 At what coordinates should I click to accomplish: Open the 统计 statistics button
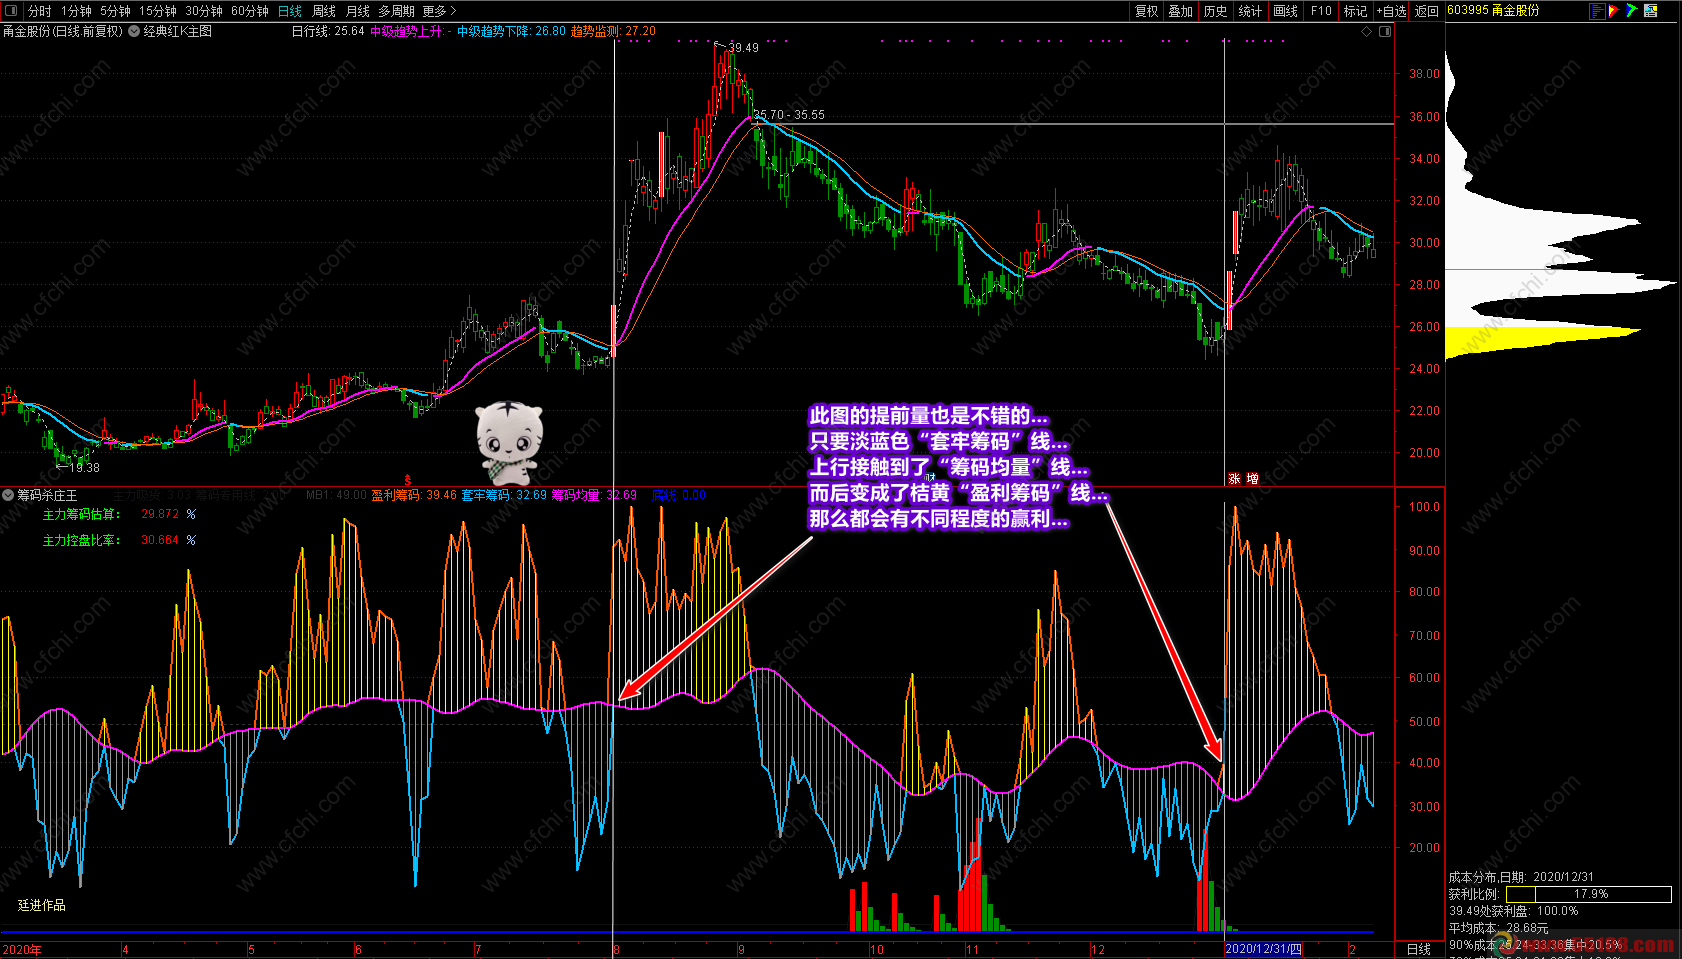pyautogui.click(x=1250, y=11)
